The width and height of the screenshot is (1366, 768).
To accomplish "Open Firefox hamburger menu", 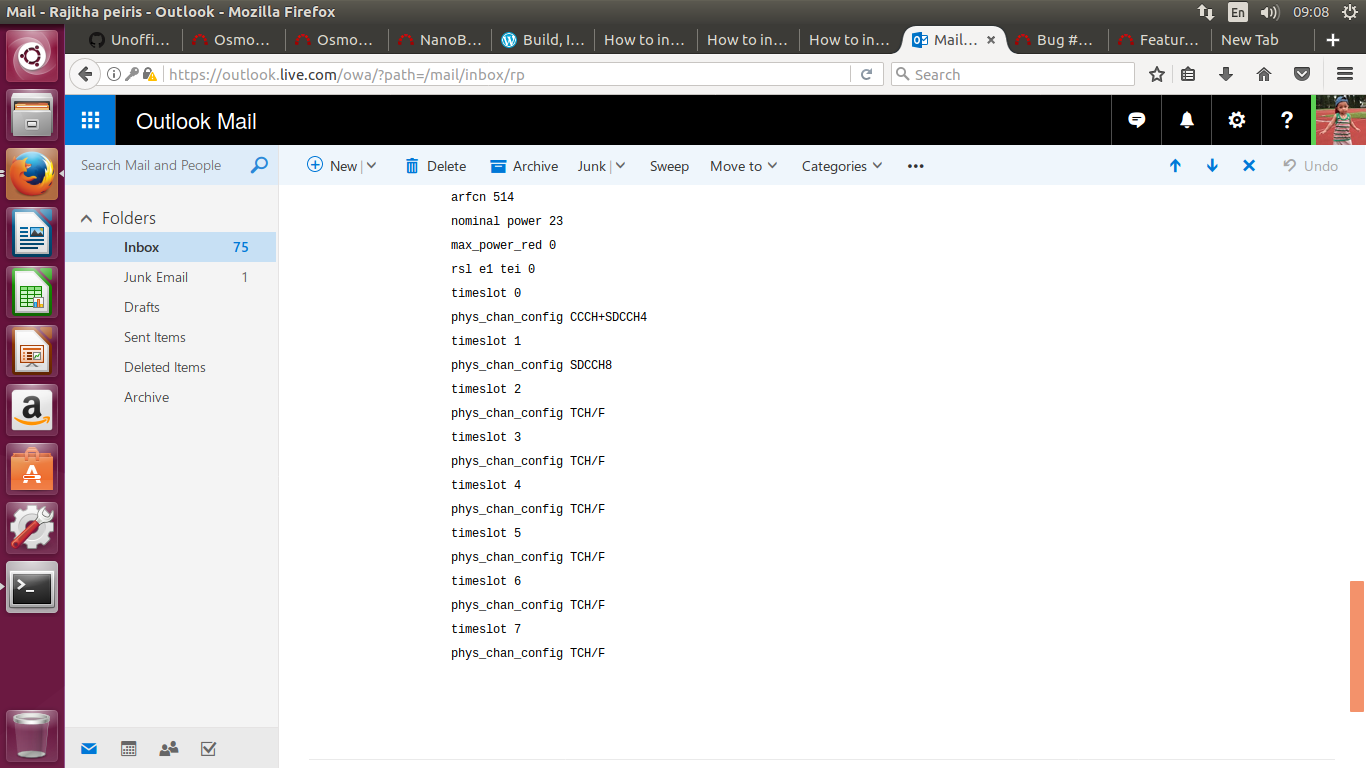I will click(1344, 74).
